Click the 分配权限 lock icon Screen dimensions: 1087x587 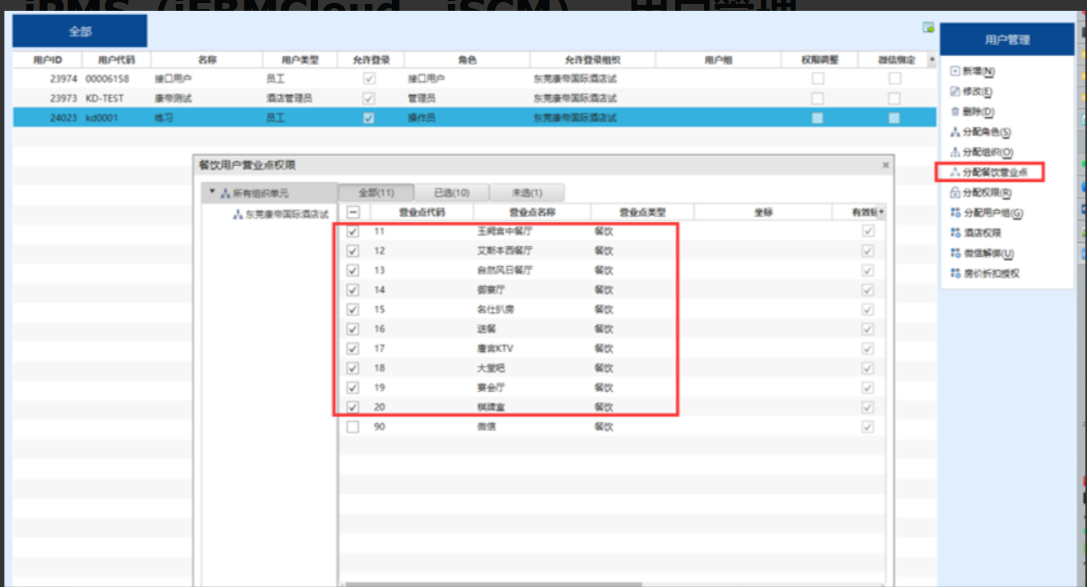tap(955, 193)
